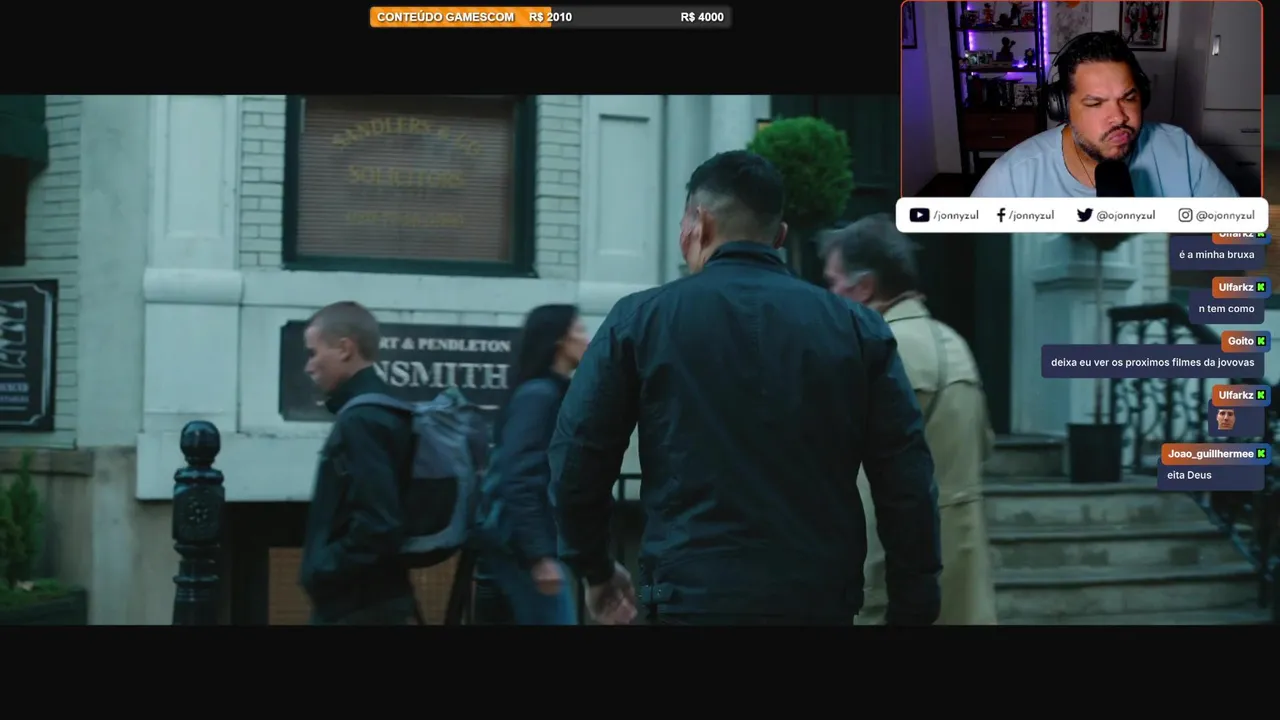Select Ulfarkz username above 'n tem como'
Image resolution: width=1280 pixels, height=720 pixels.
click(1236, 287)
